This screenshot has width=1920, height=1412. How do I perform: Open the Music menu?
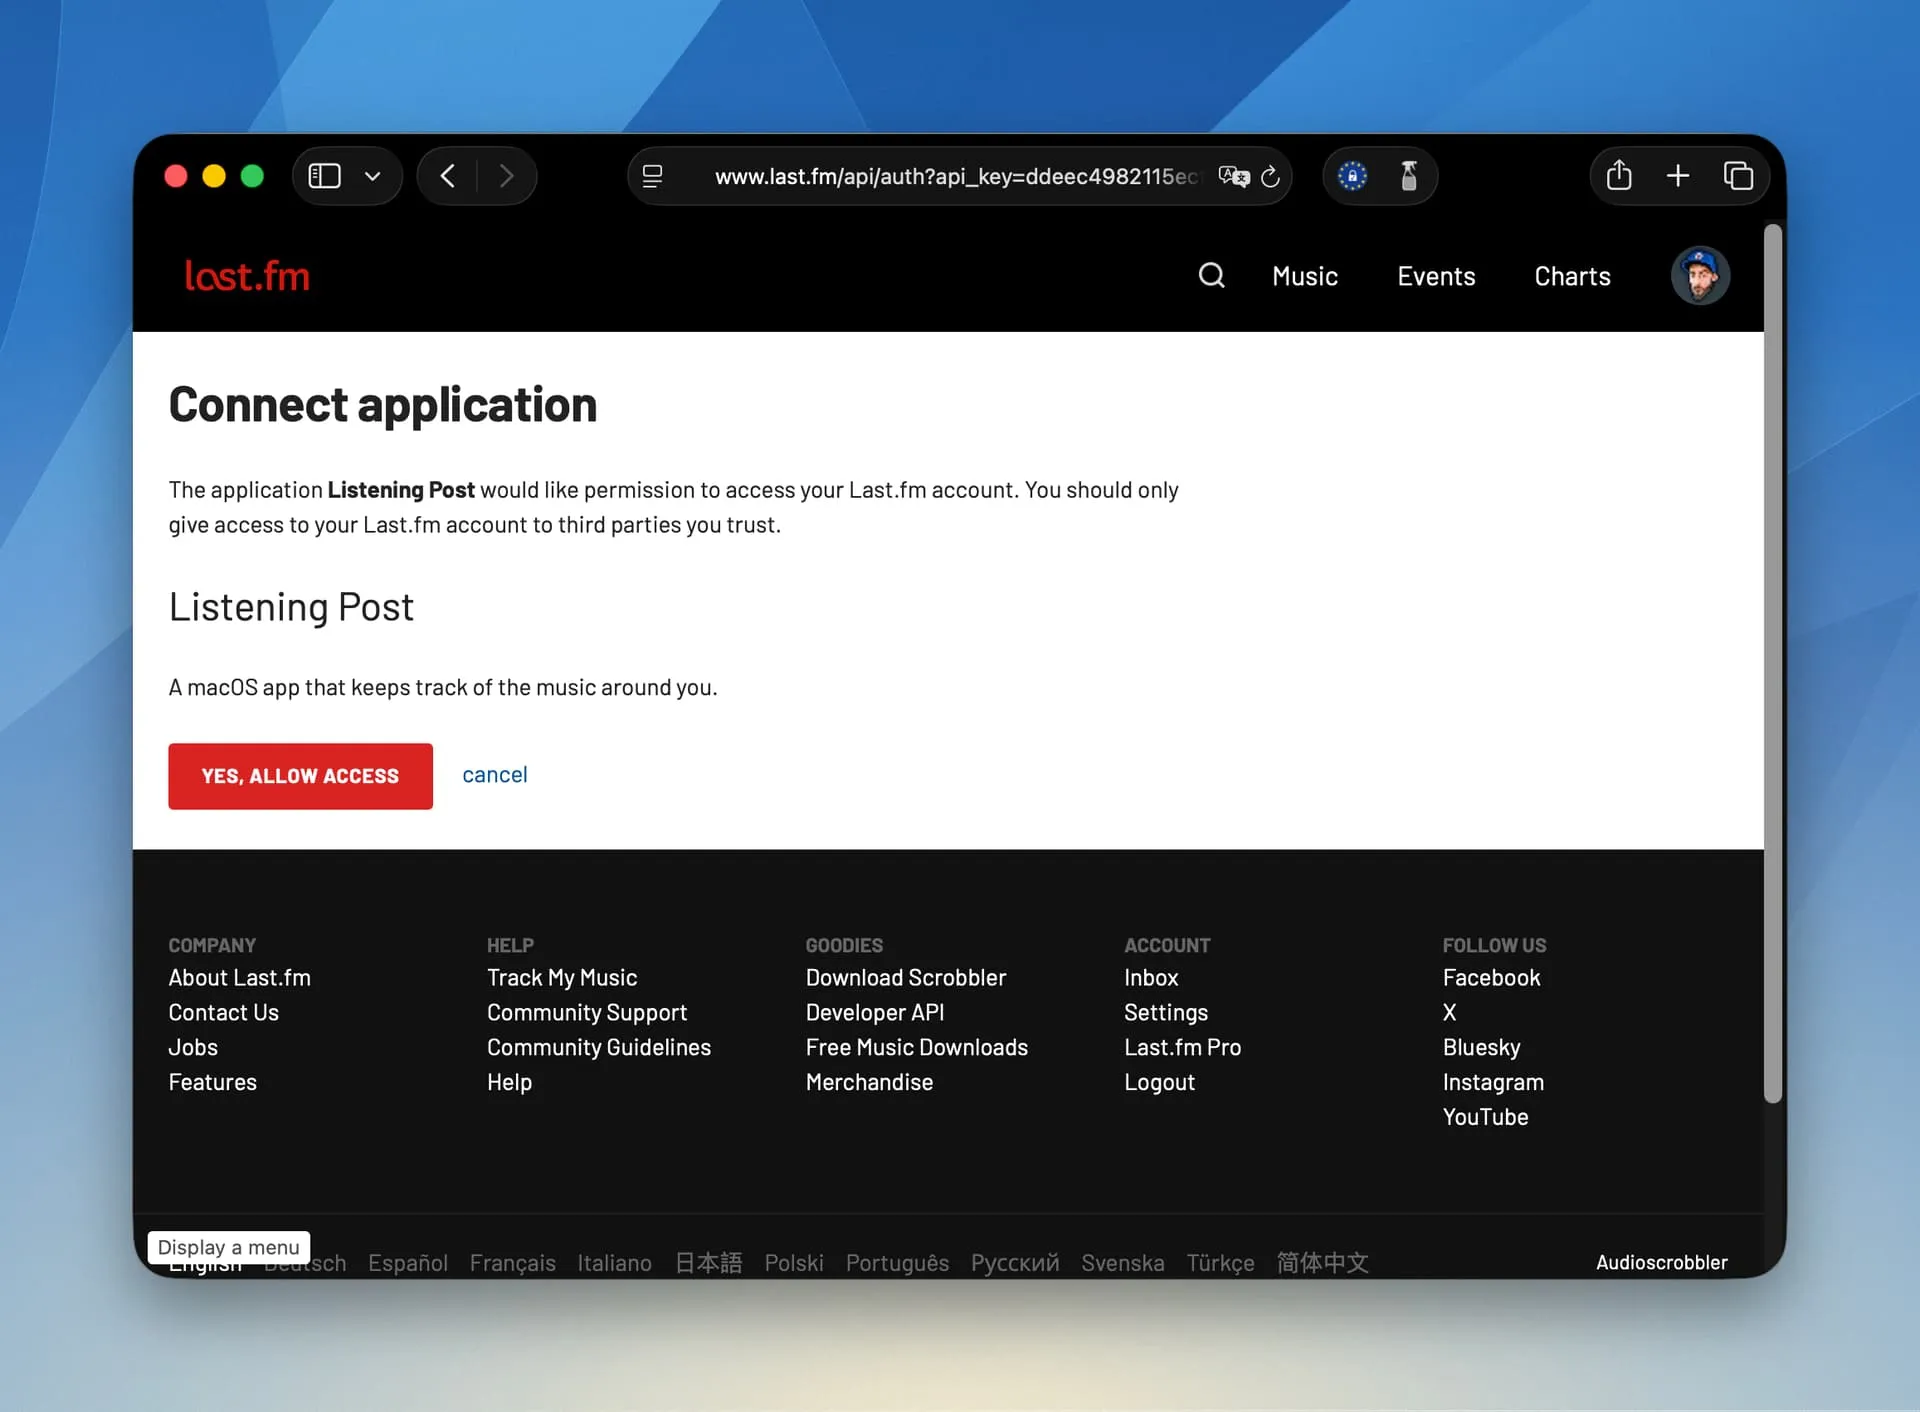(1305, 276)
